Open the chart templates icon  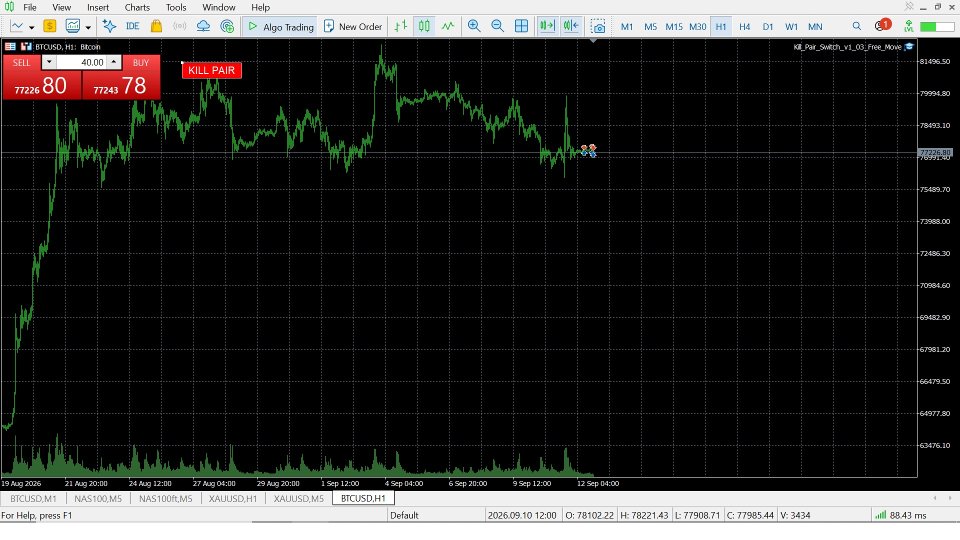(73, 26)
